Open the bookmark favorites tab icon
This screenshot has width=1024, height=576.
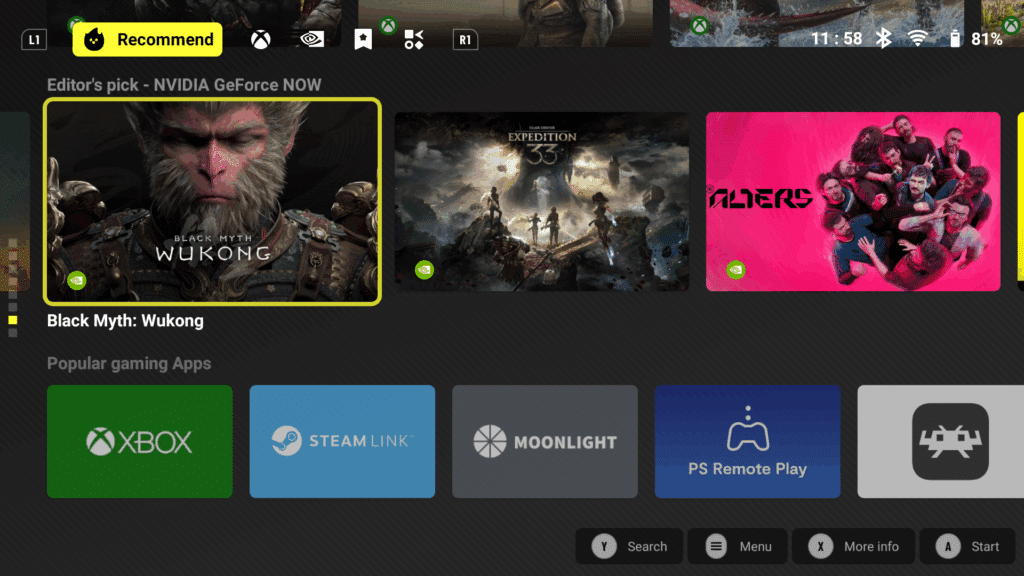[x=363, y=39]
